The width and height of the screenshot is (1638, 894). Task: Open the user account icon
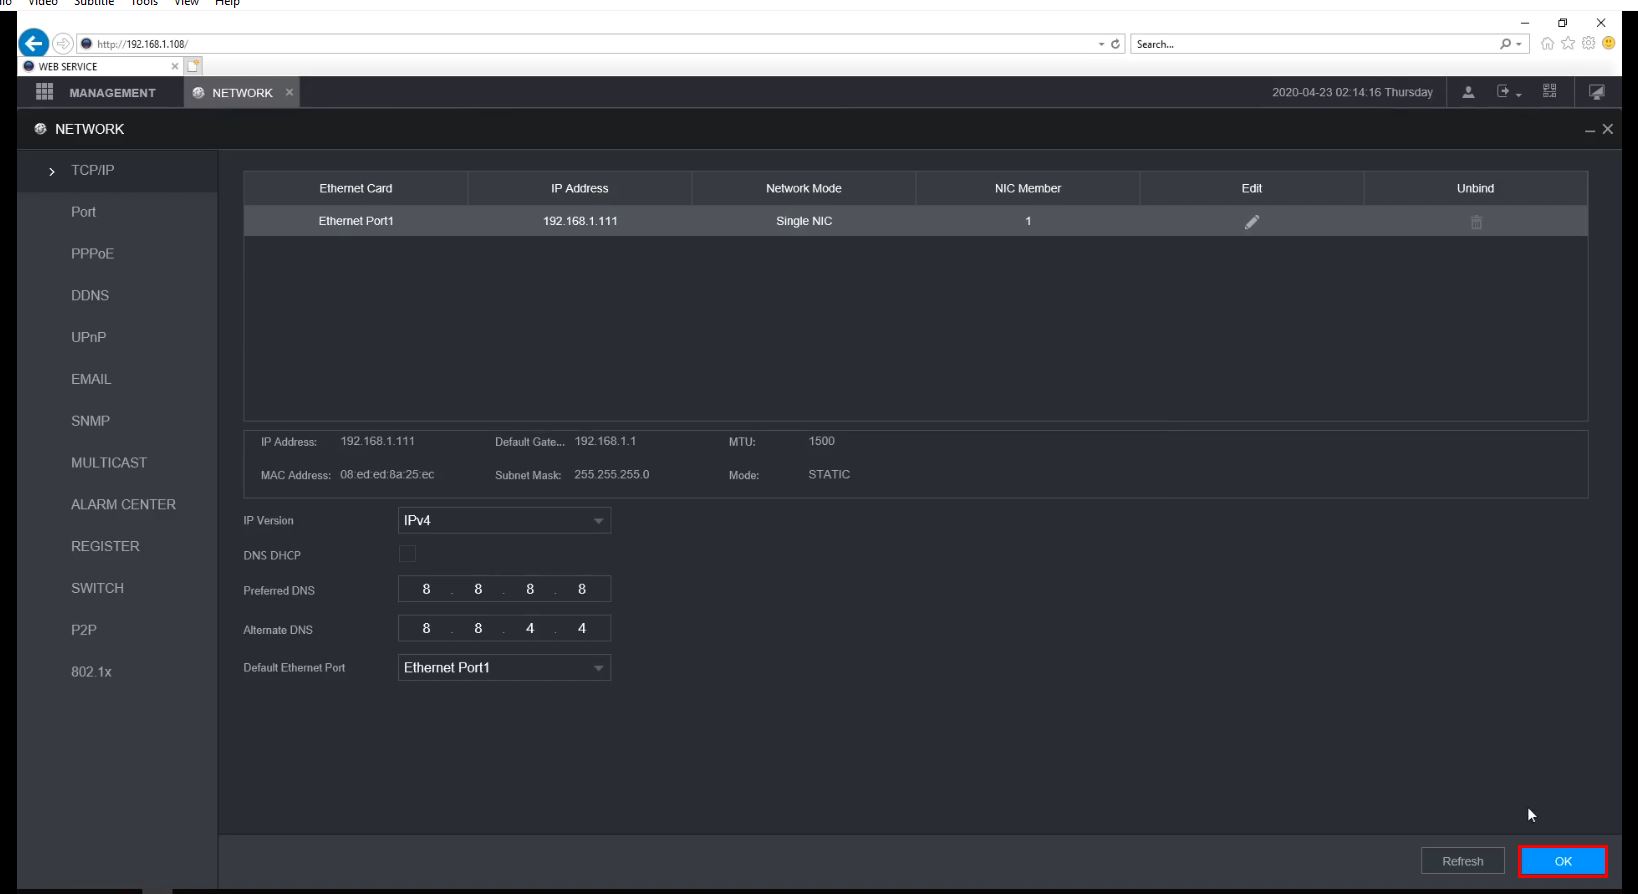point(1468,92)
